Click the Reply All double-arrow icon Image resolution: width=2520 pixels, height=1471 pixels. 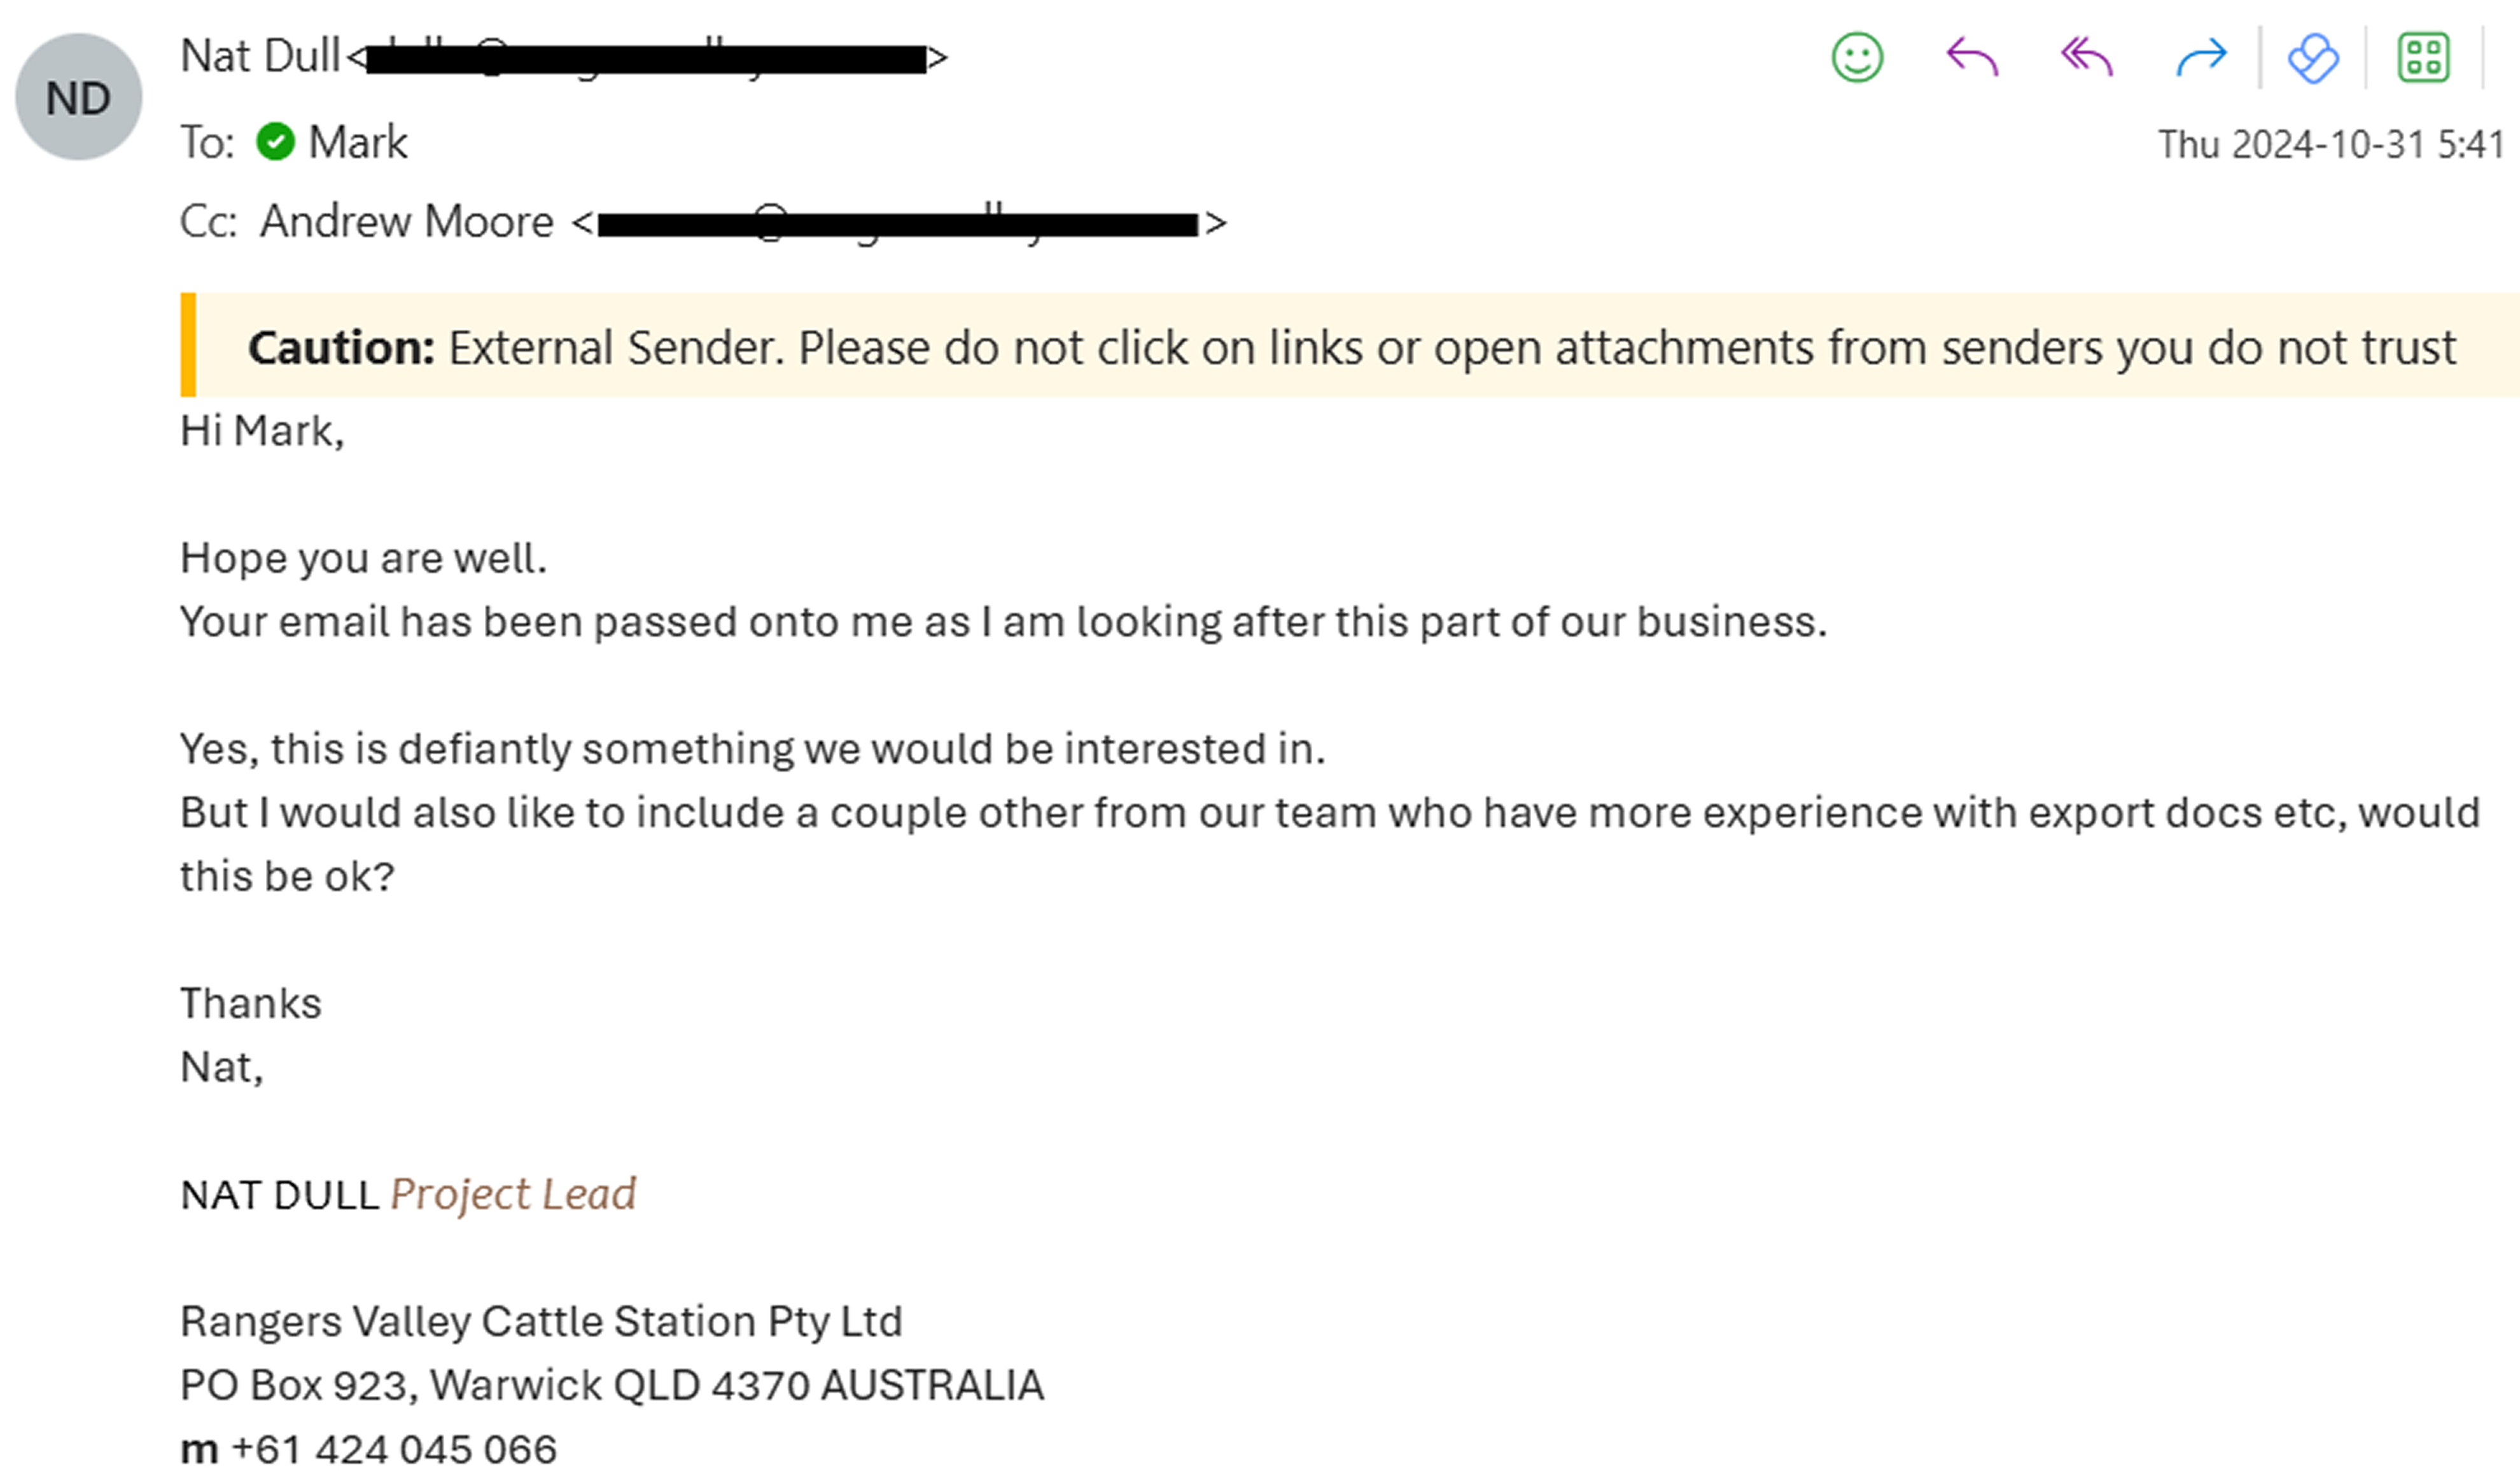click(2087, 57)
